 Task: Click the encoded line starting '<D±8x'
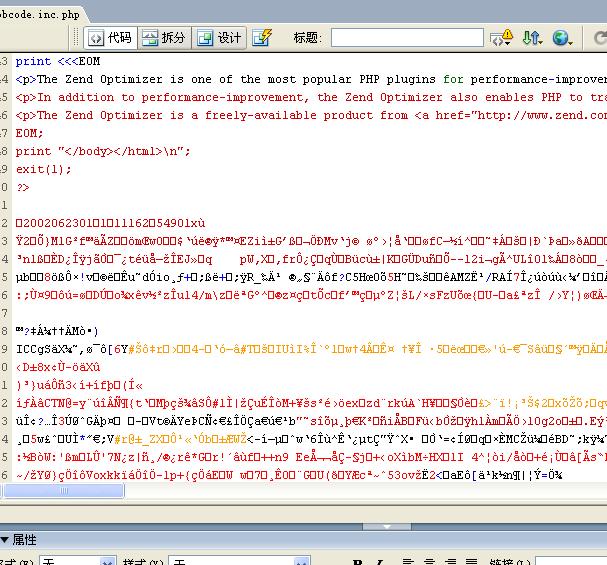click(58, 367)
